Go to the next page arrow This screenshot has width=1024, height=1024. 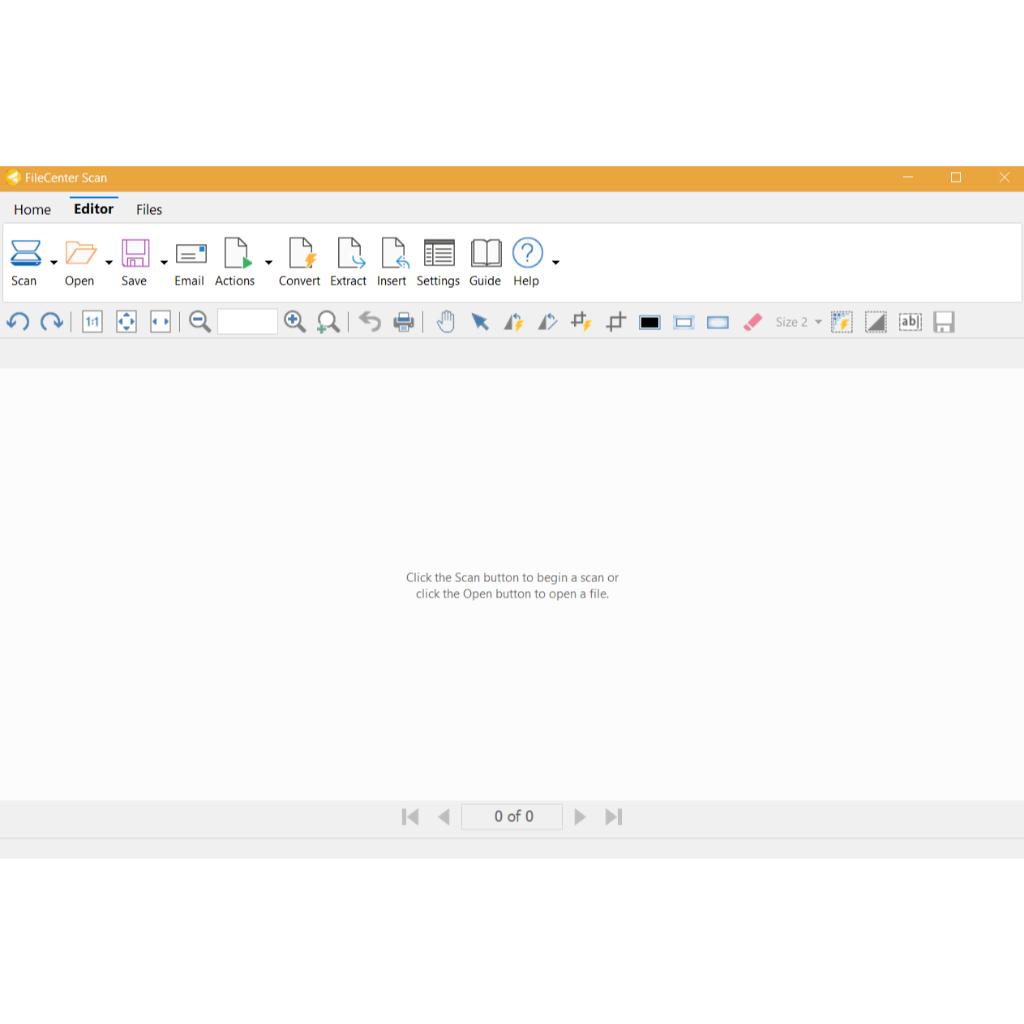pyautogui.click(x=580, y=817)
